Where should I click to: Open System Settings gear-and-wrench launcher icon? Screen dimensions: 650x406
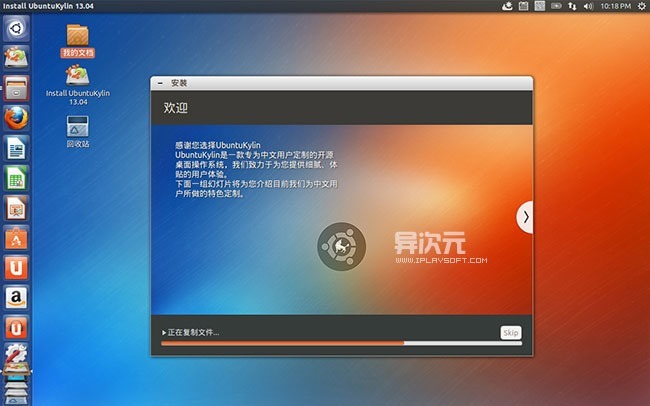point(16,353)
